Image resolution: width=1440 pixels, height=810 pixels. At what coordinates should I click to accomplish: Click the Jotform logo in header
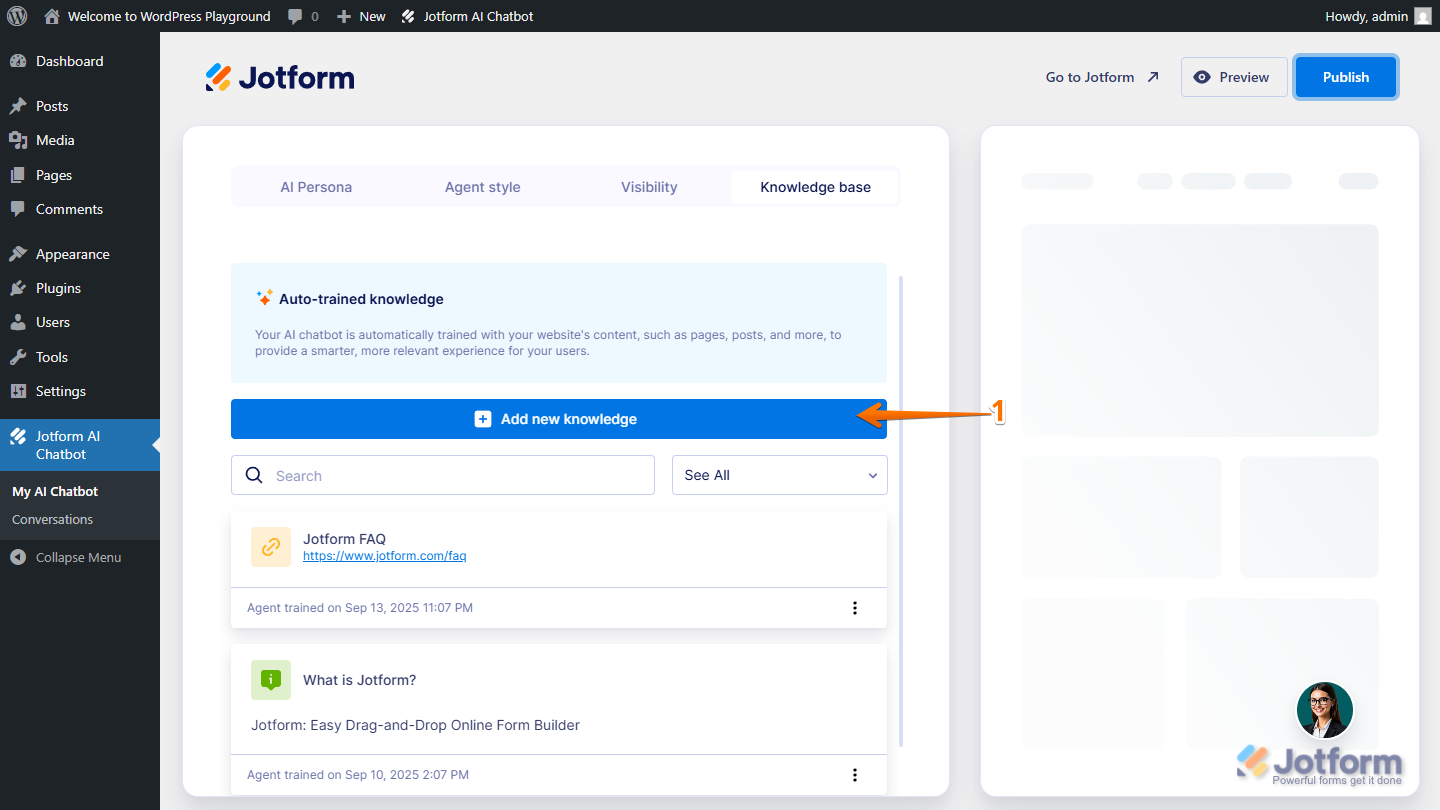(280, 77)
